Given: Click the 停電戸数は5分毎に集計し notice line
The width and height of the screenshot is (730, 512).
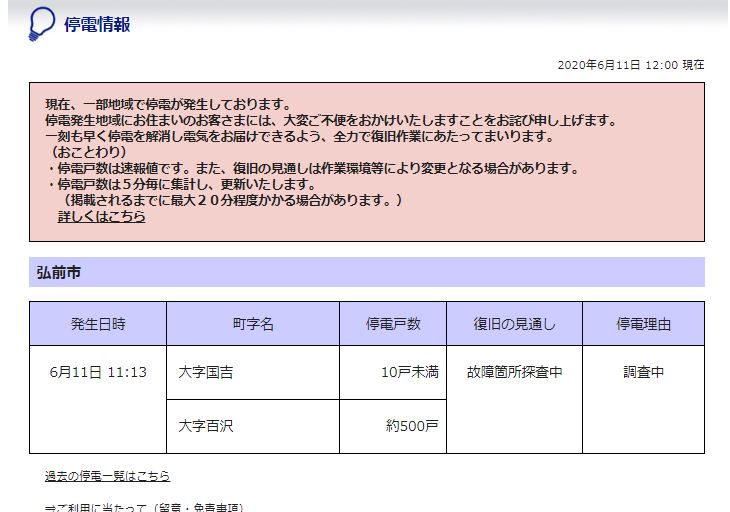Looking at the screenshot, I should click(182, 184).
